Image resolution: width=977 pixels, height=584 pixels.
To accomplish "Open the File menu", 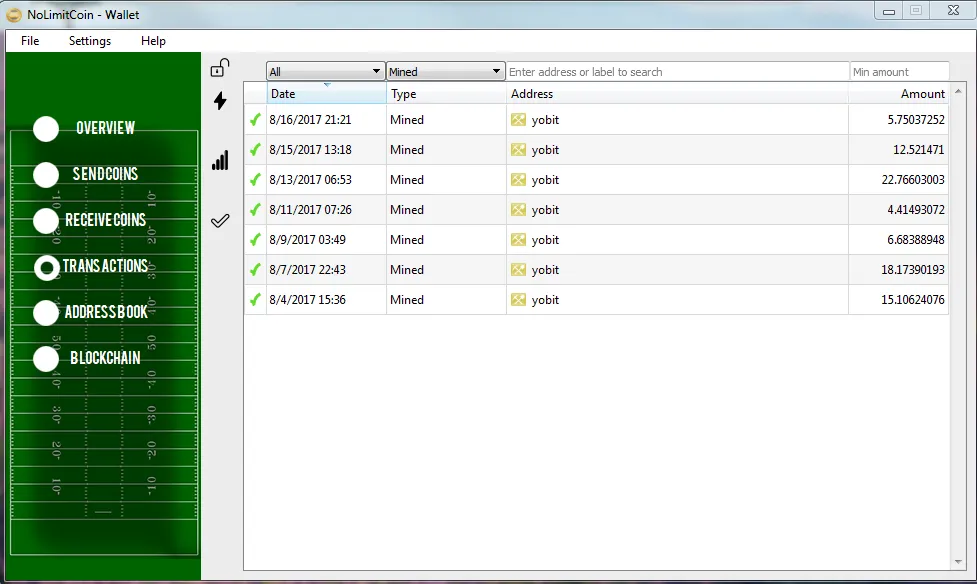I will coord(30,41).
